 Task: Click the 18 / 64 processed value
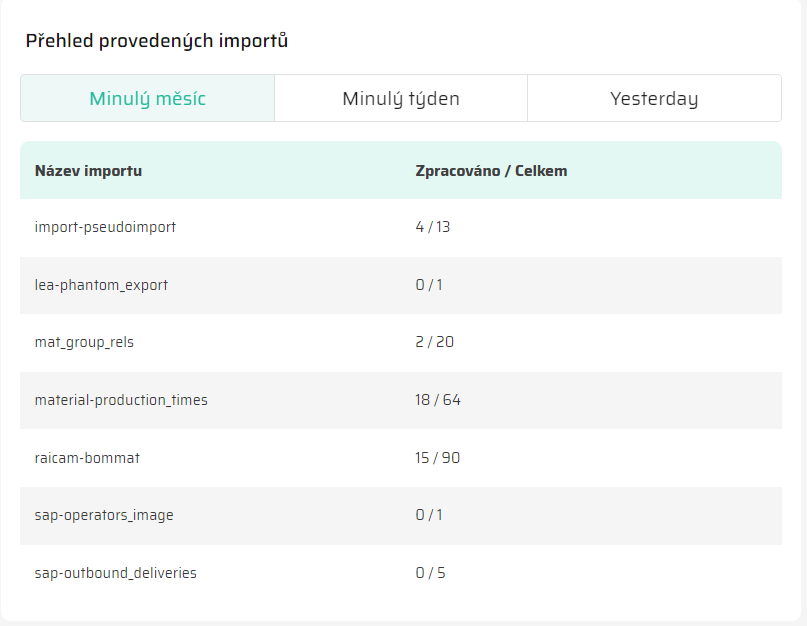[x=438, y=400]
